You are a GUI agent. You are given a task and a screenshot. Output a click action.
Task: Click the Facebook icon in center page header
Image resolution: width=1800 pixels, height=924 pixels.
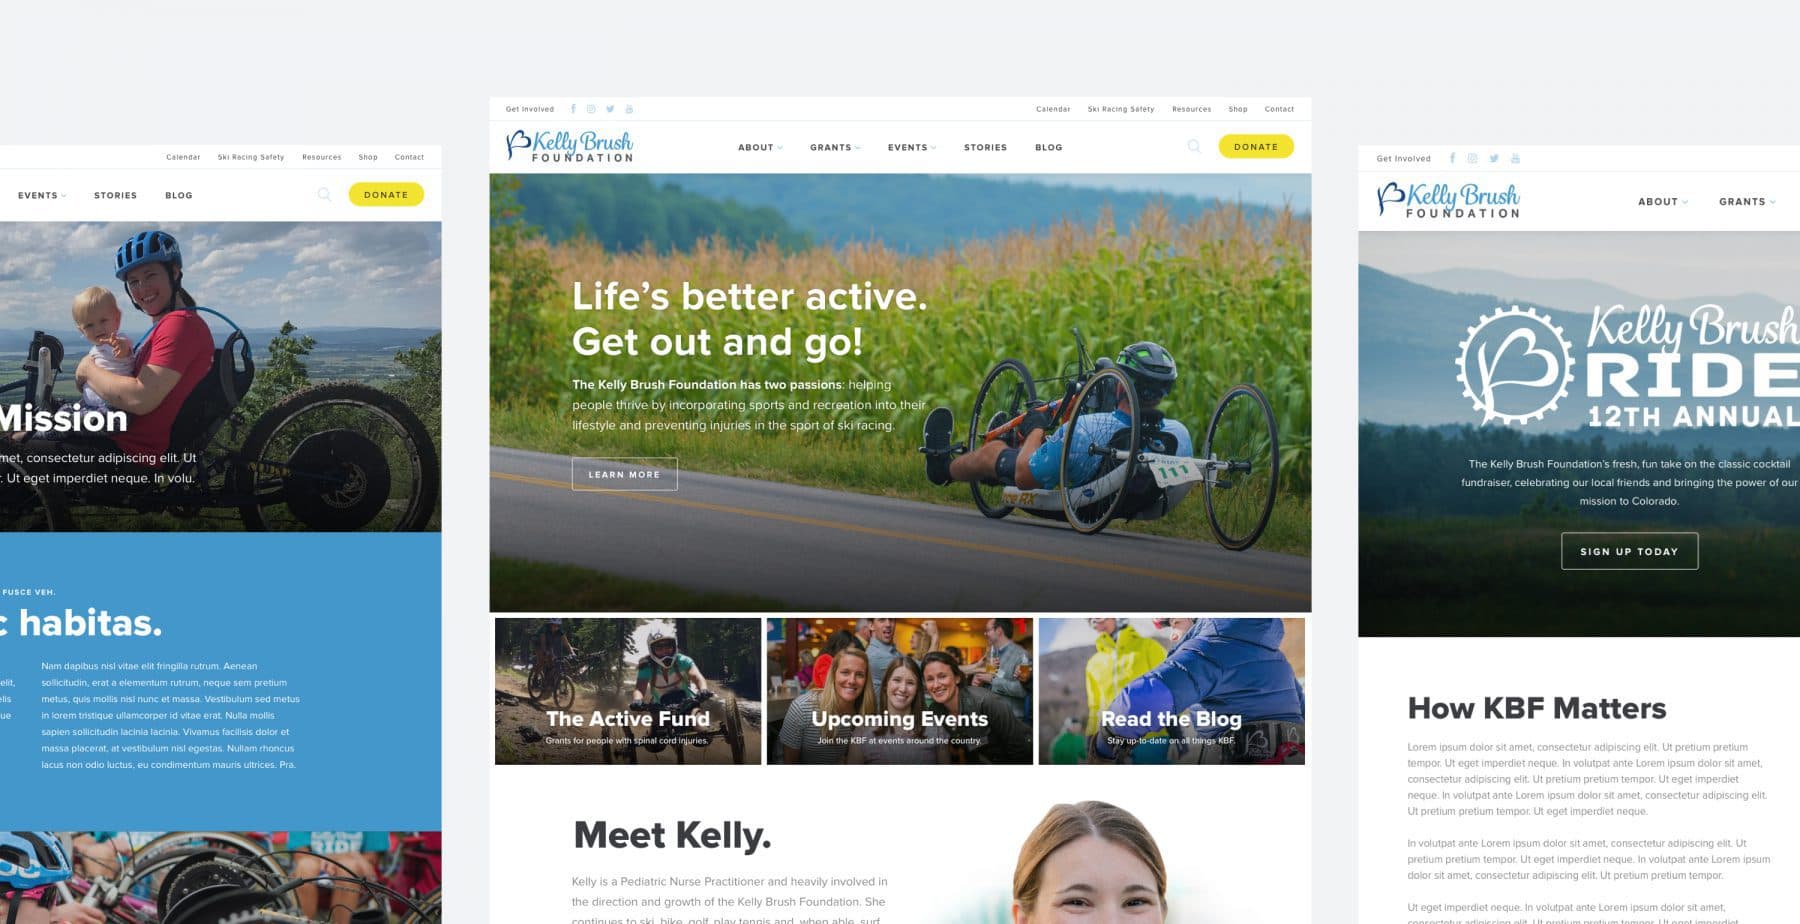[573, 109]
